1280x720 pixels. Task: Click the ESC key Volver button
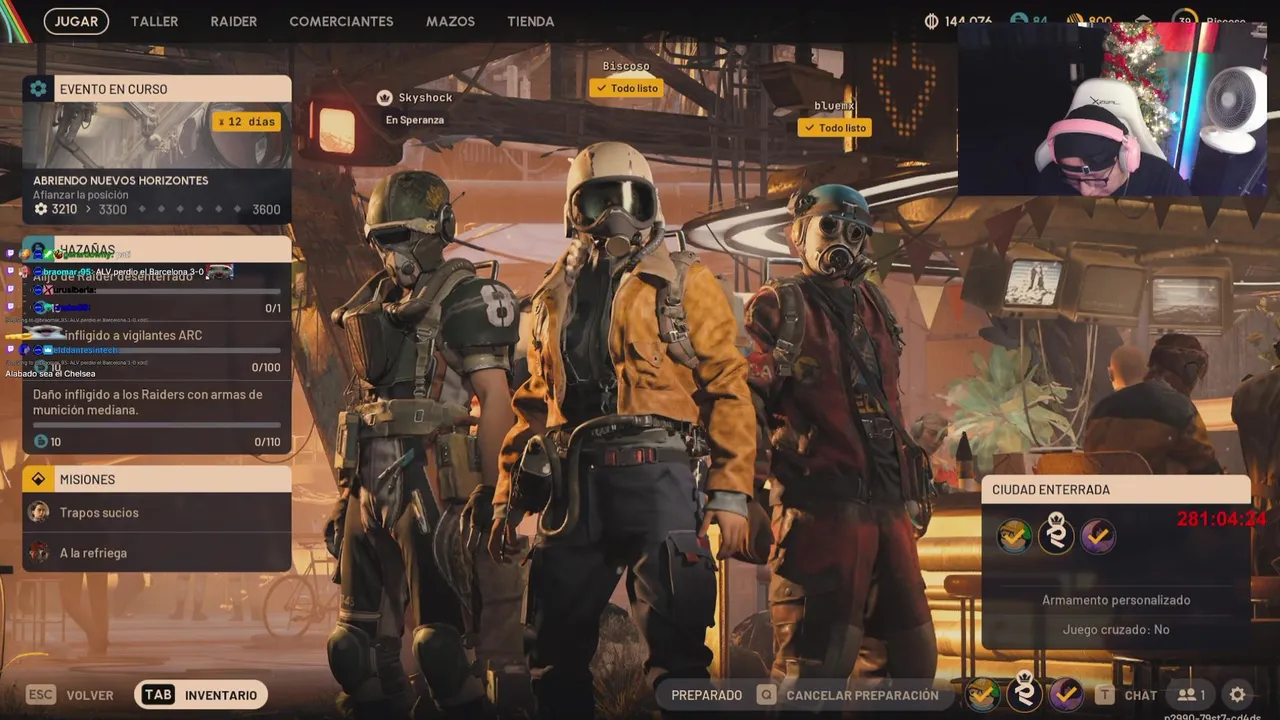coord(70,695)
